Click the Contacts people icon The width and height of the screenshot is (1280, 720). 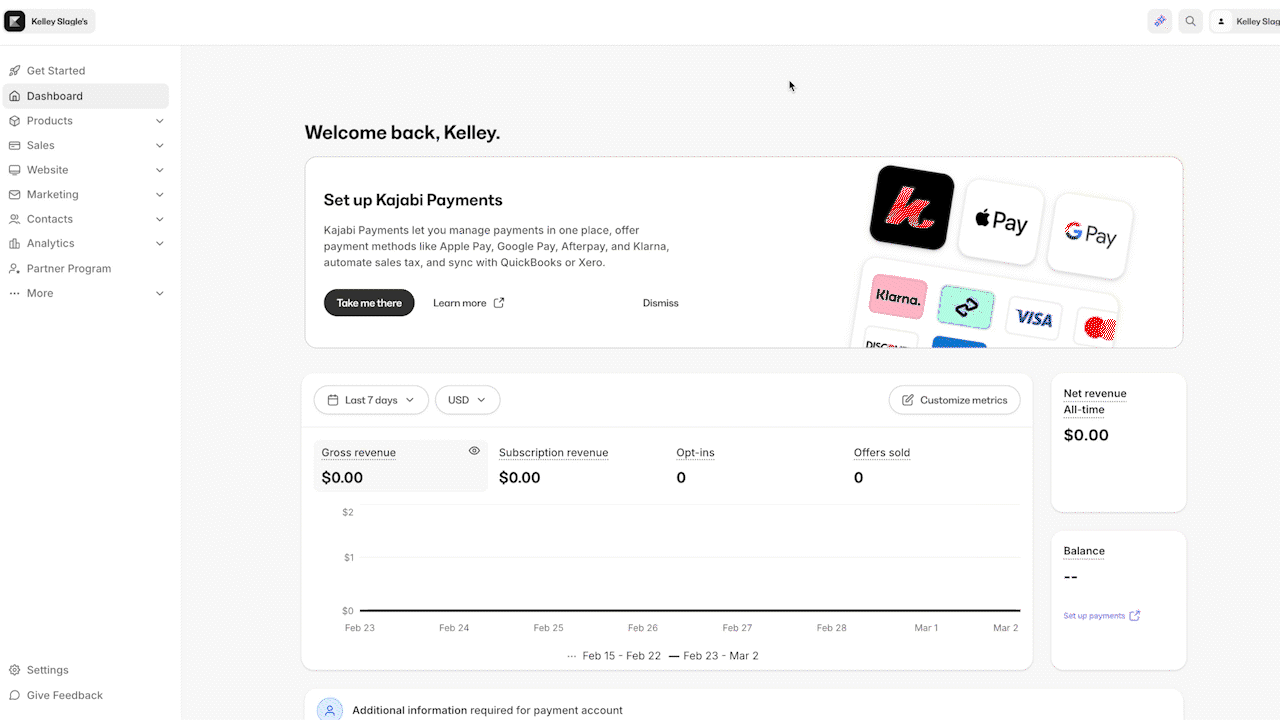pos(15,219)
